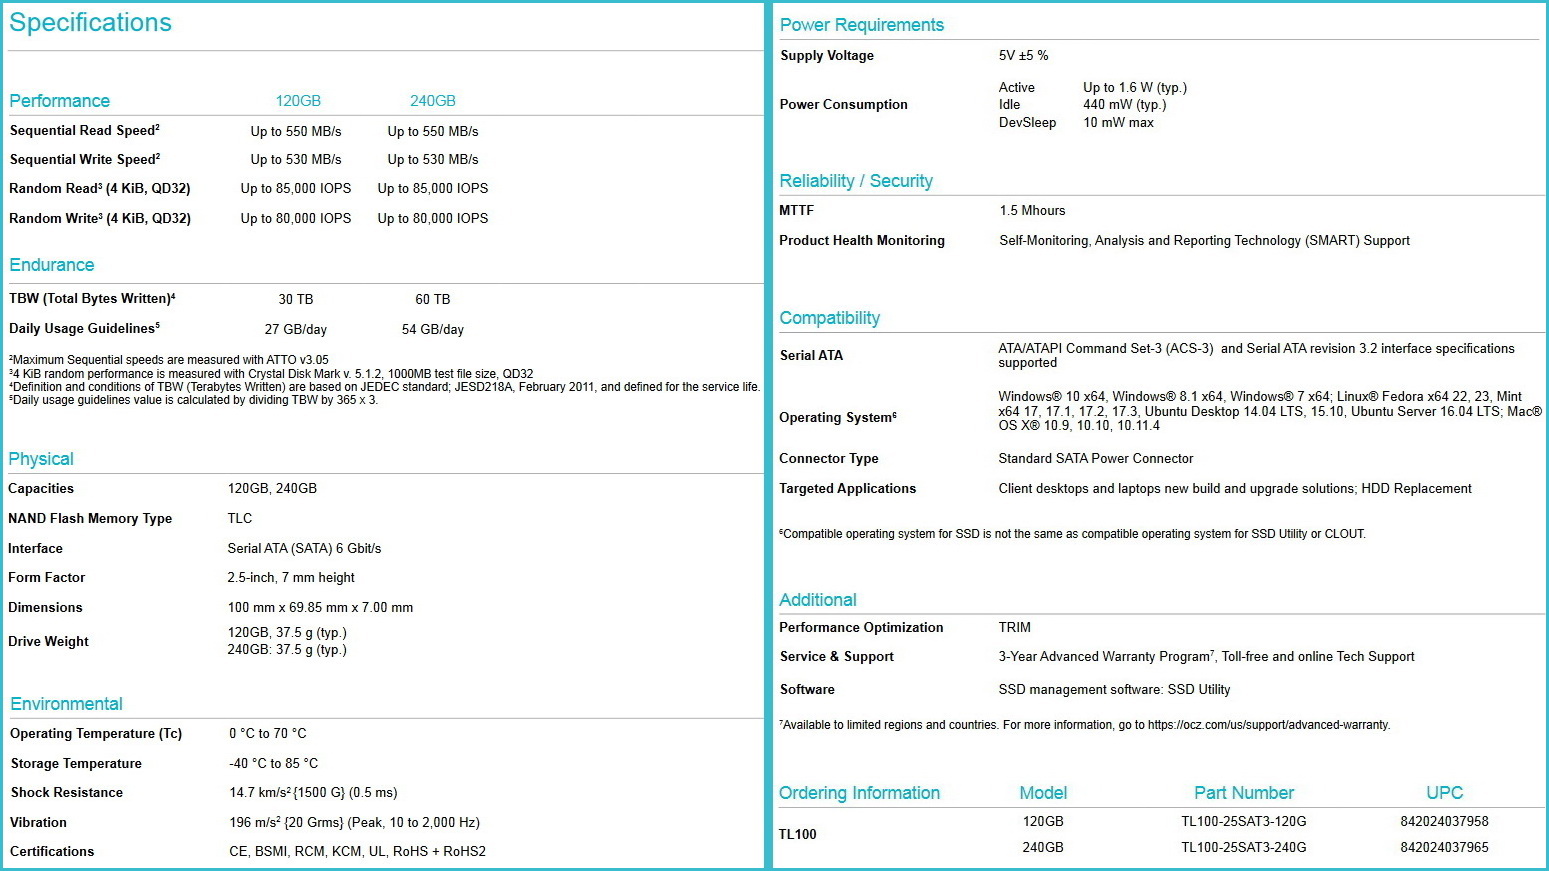Viewport: 1549px width, 871px height.
Task: Select the Operating Temperature (Tc) label
Action: tap(96, 733)
